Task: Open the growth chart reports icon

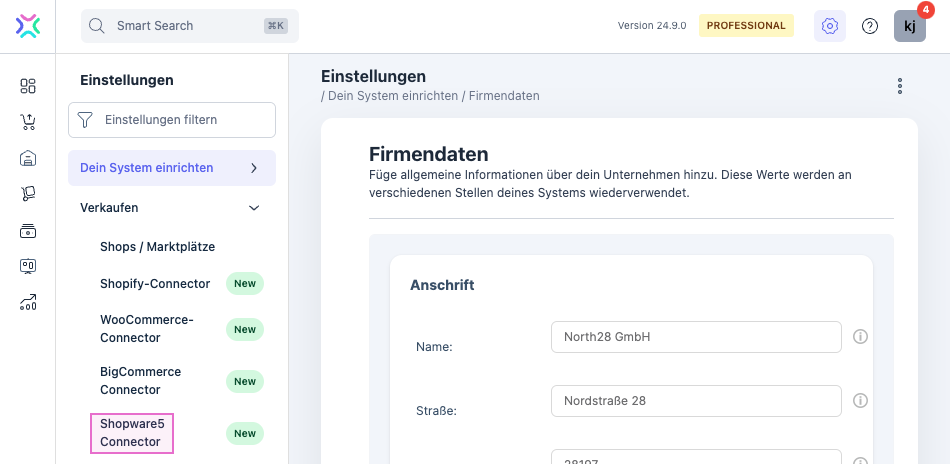Action: coord(28,303)
